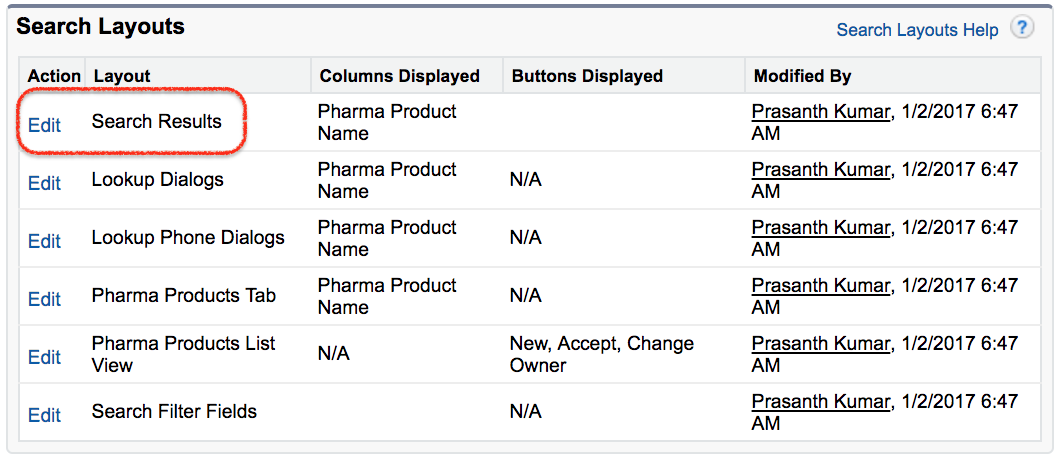Viewport: 1054px width, 456px height.
Task: Edit the Search Filter Fields layout
Action: (44, 415)
